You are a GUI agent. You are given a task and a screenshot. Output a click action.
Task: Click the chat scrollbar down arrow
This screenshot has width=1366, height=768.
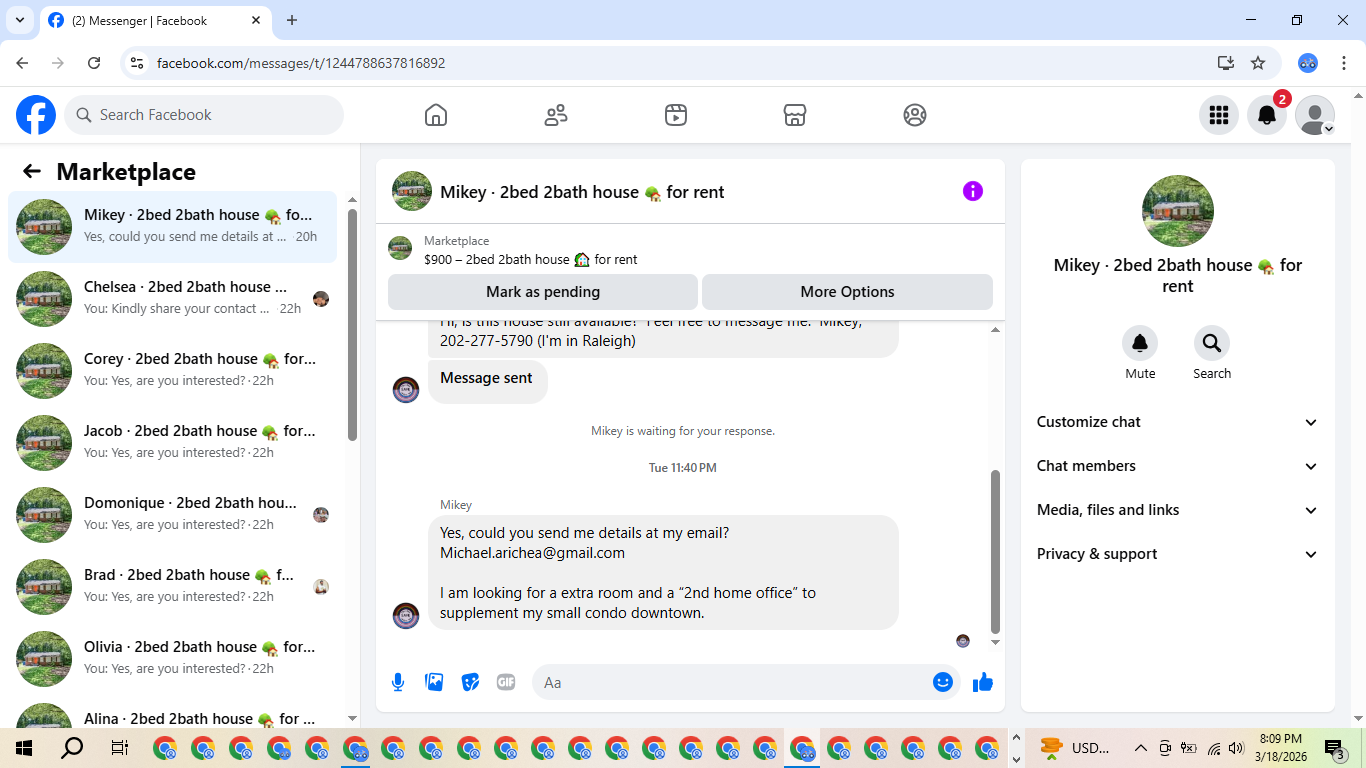995,643
